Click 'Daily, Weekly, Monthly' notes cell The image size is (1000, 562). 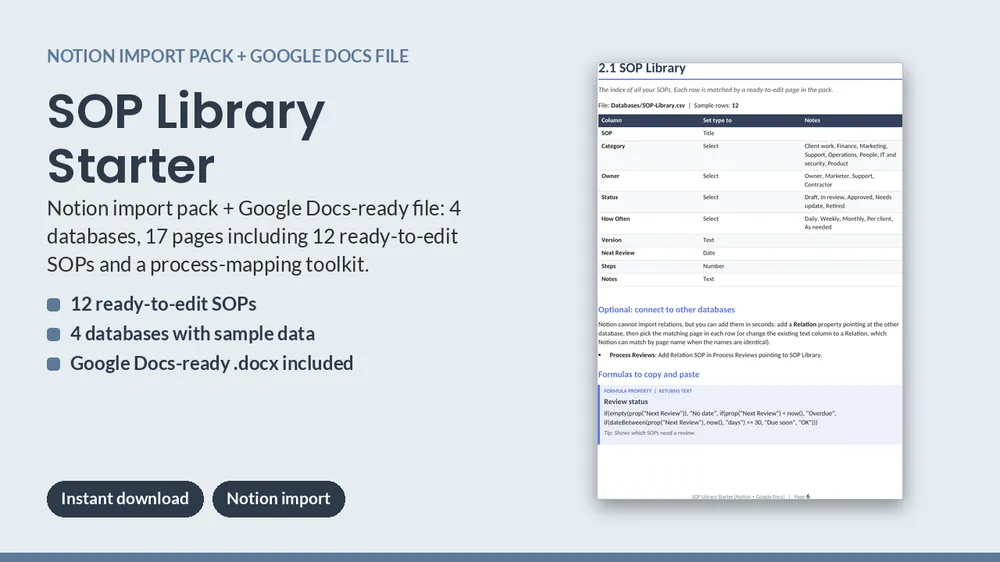848,223
